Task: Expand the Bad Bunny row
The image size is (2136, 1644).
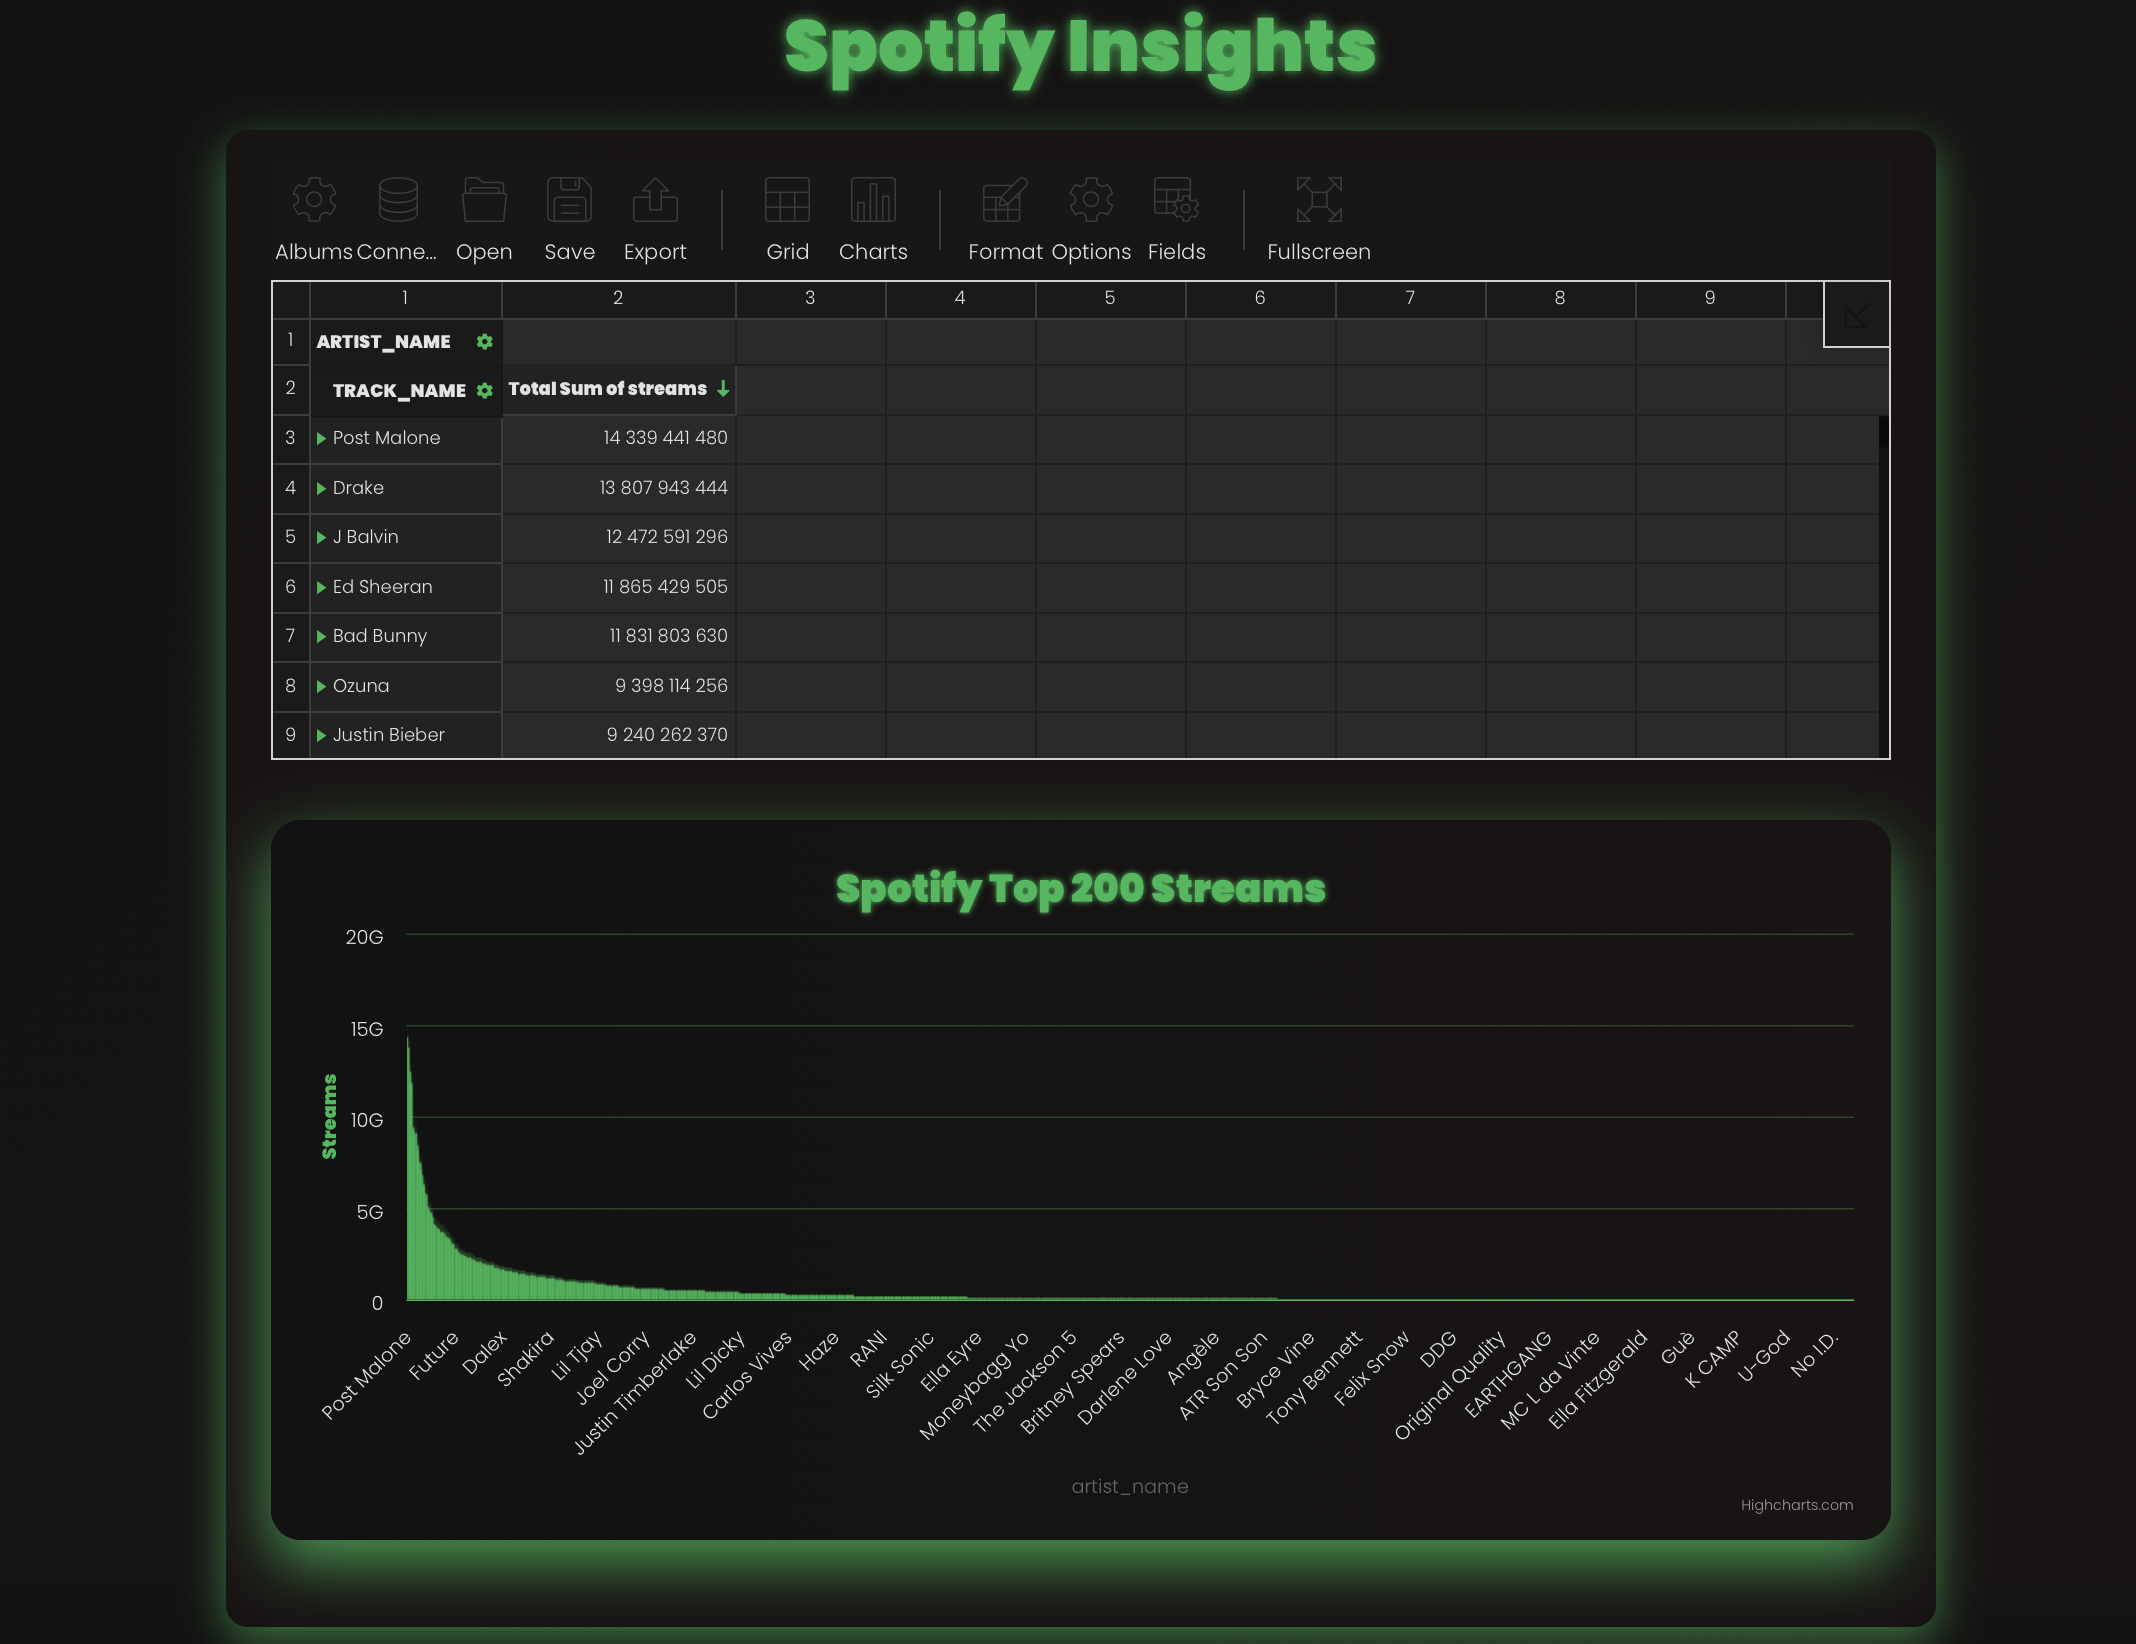Action: coord(322,637)
